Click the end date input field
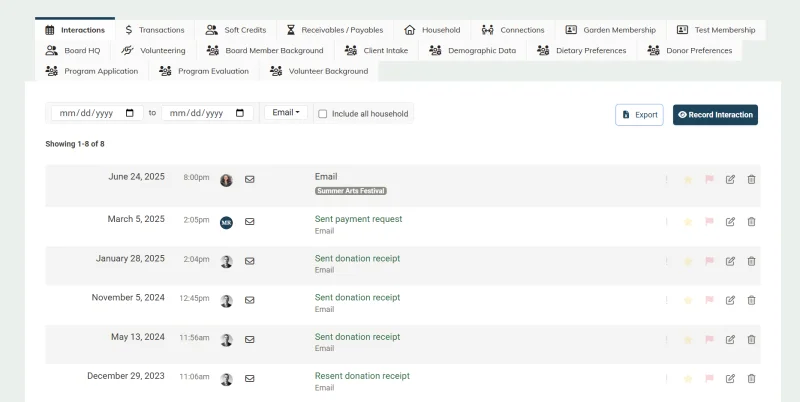This screenshot has height=402, width=800. point(207,113)
